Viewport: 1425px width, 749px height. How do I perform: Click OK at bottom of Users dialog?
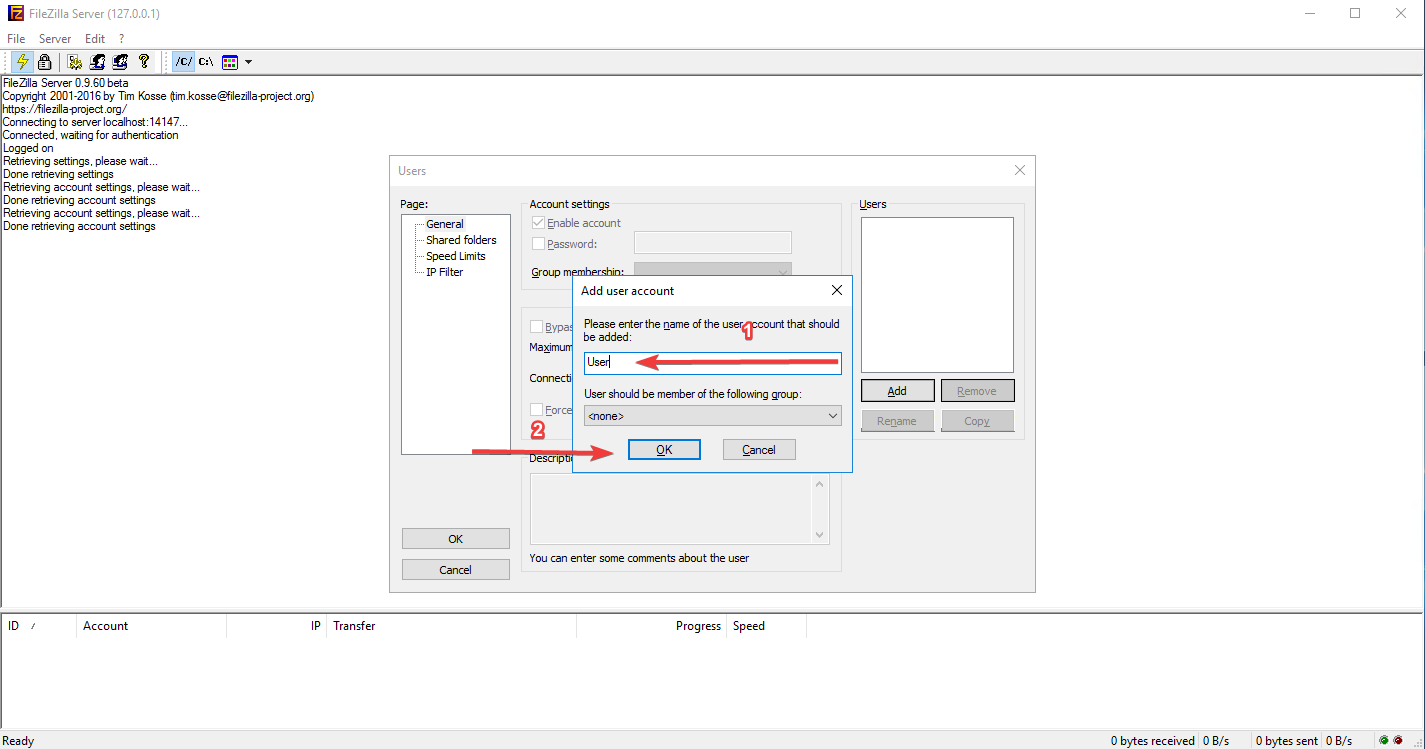(x=455, y=539)
